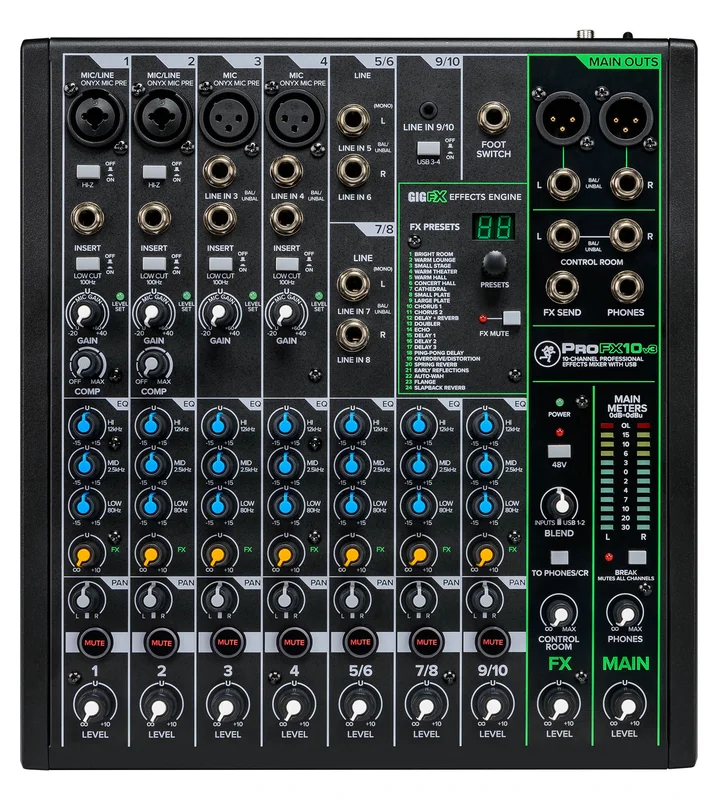Click the PRESETS selector knob
718x800 pixels.
point(494,264)
